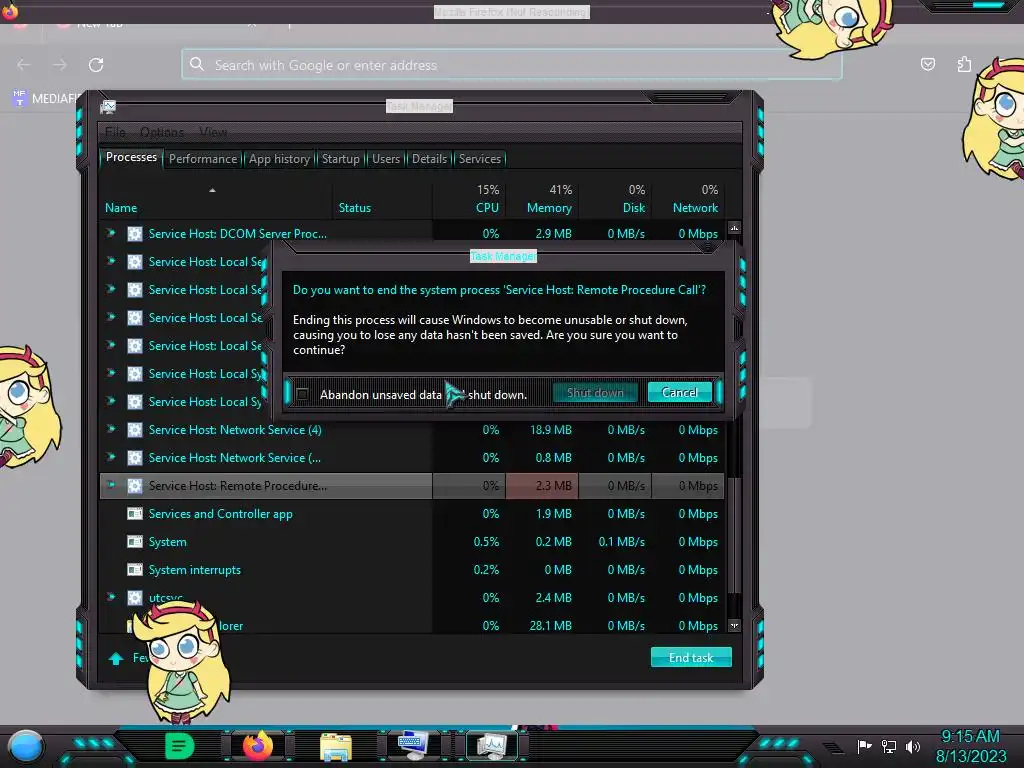This screenshot has width=1024, height=768.
Task: Switch to the Services tab
Action: [x=479, y=159]
